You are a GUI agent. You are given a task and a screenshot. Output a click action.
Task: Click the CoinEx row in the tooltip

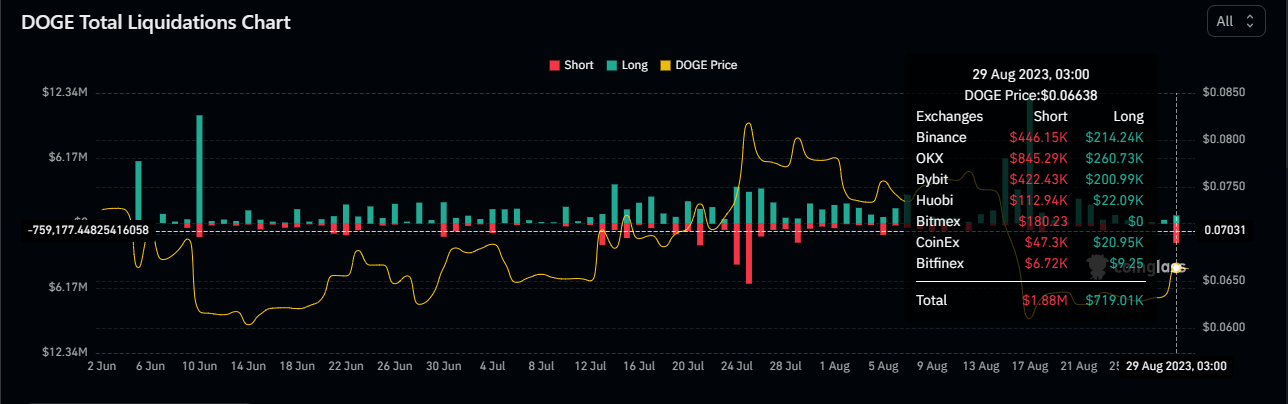[1030, 242]
